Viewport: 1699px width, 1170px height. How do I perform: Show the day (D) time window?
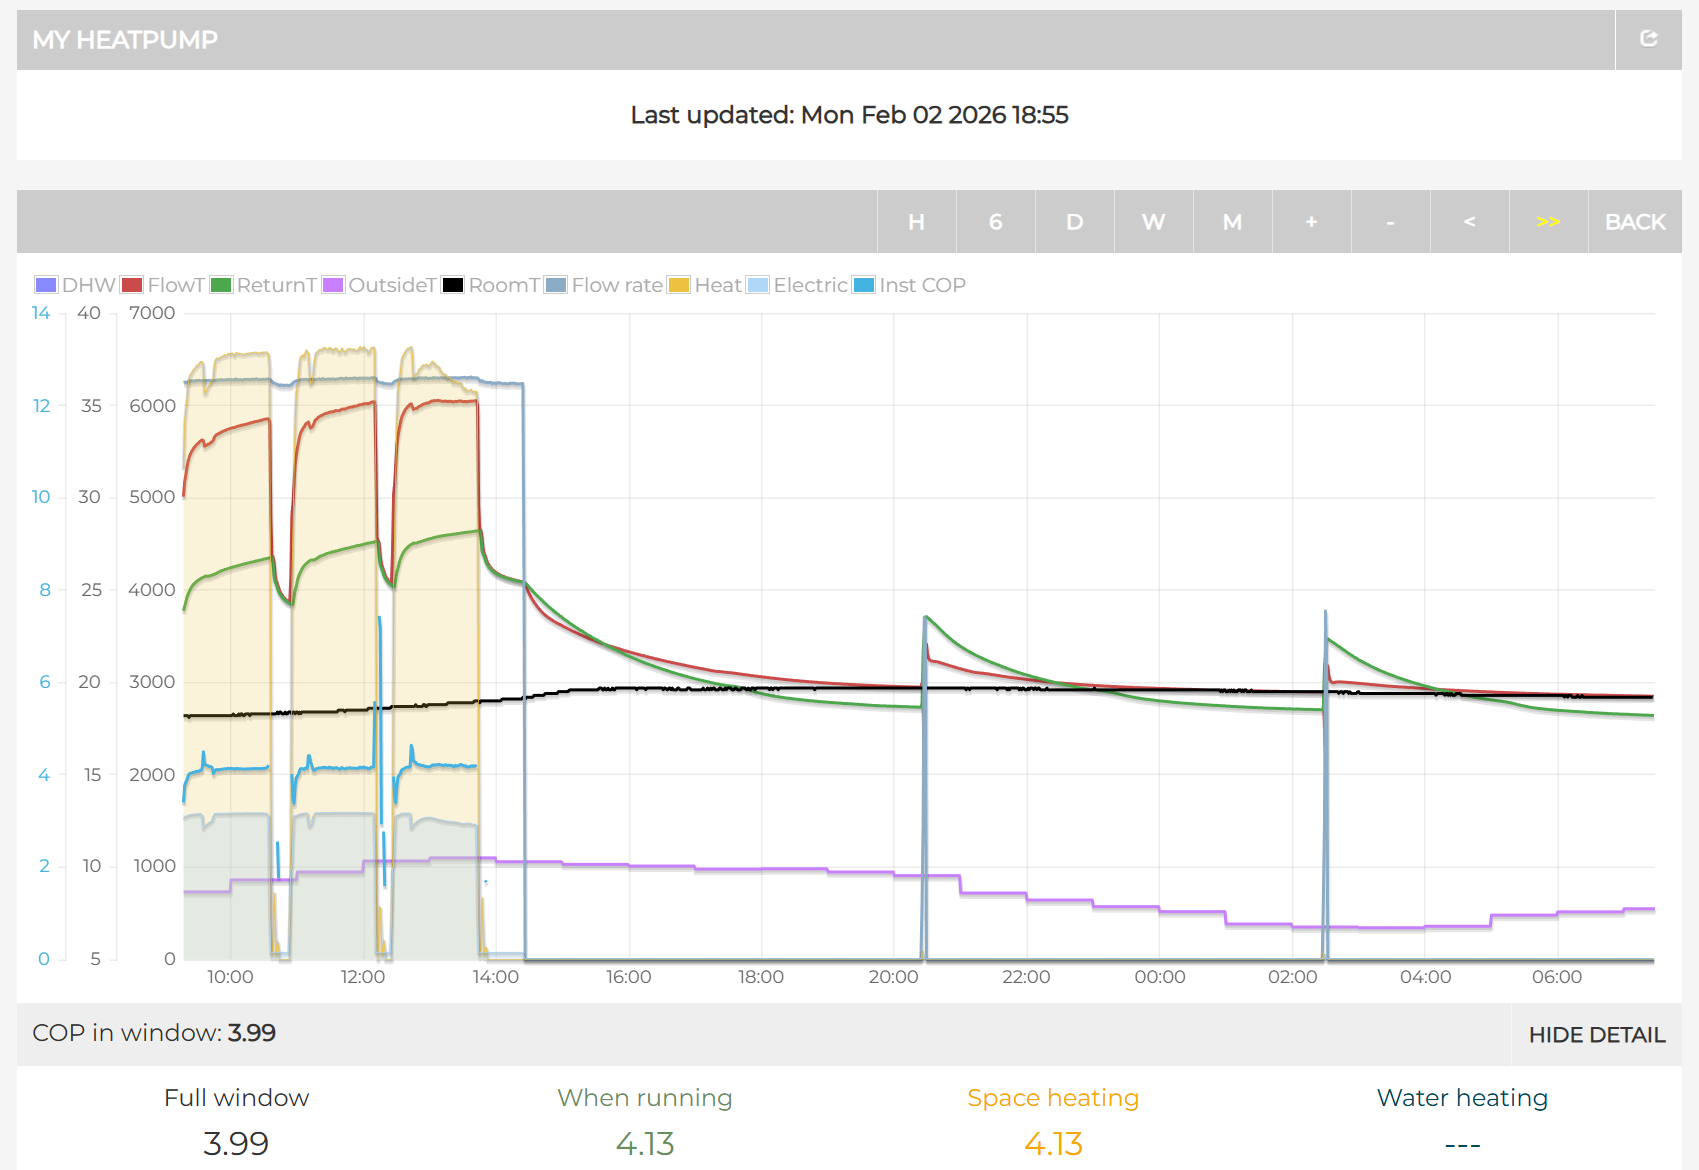(x=1074, y=222)
